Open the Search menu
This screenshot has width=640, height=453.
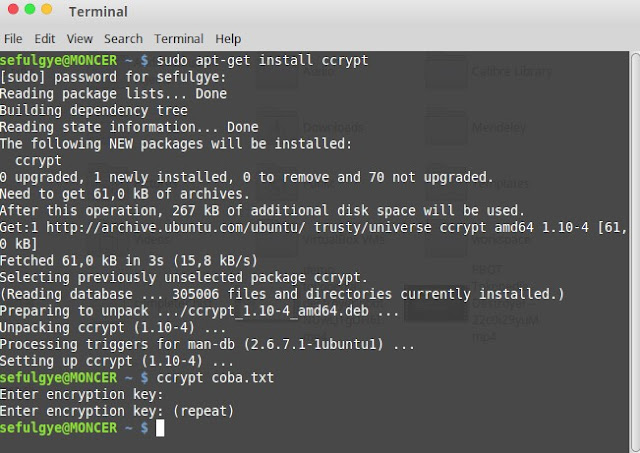(x=123, y=39)
